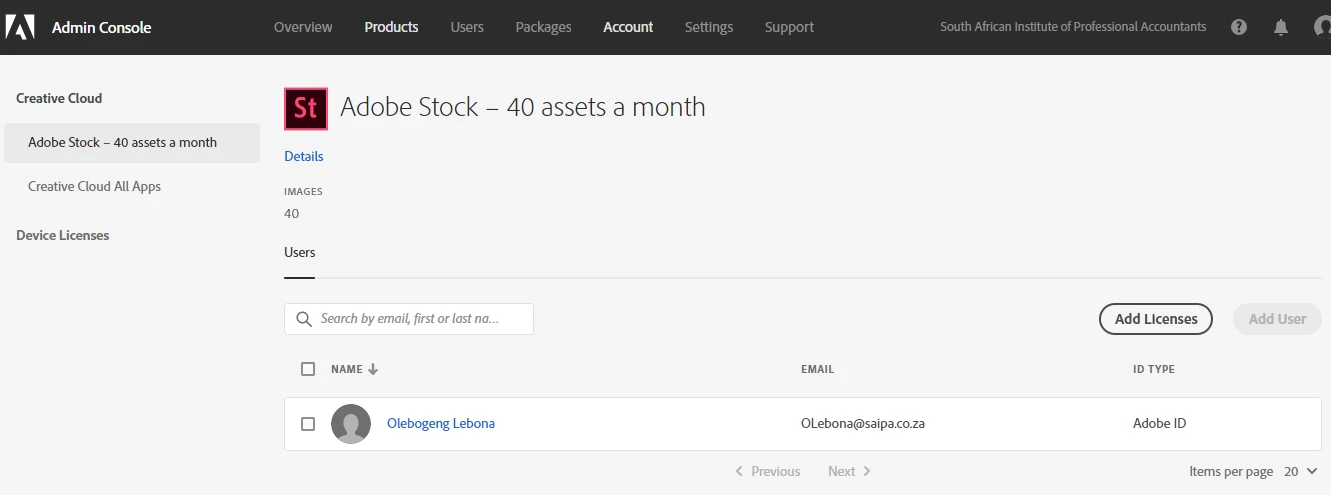1331x495 pixels.
Task: Click the Previous page button
Action: 767,471
